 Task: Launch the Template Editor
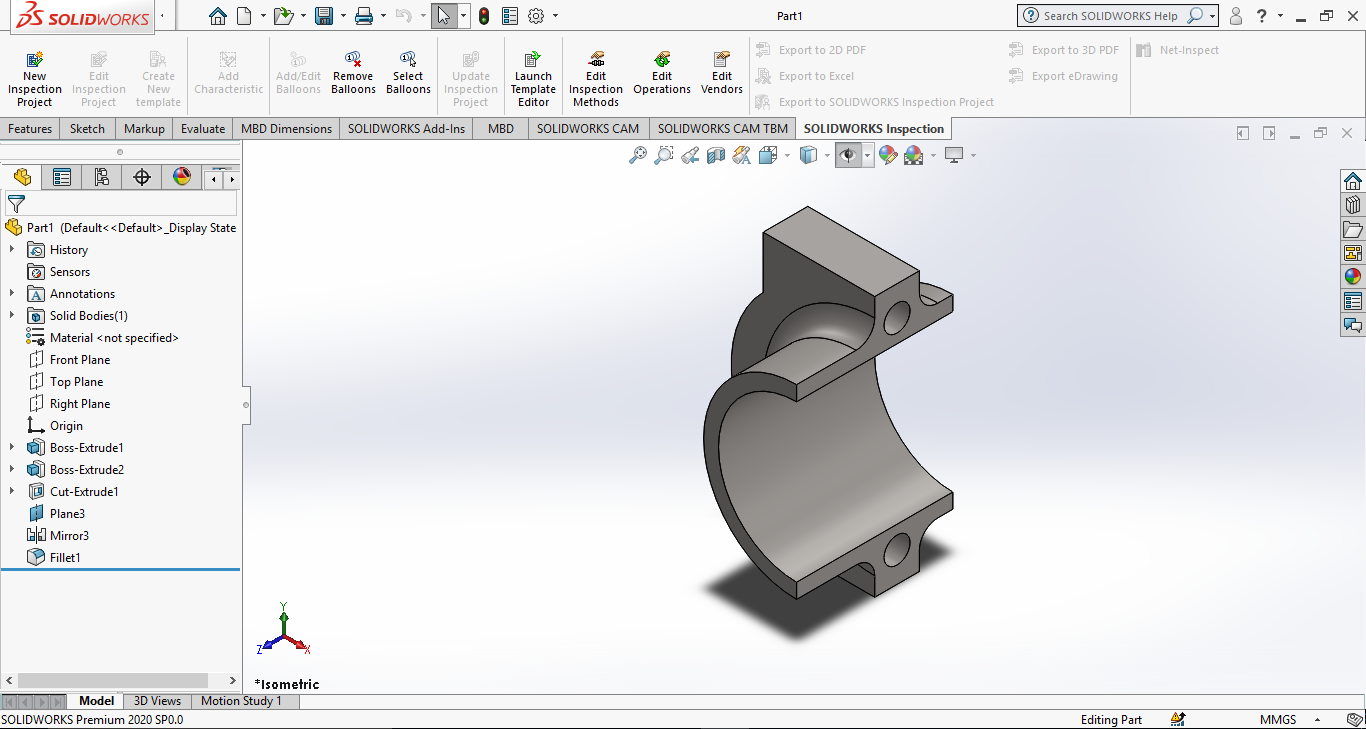pyautogui.click(x=533, y=60)
